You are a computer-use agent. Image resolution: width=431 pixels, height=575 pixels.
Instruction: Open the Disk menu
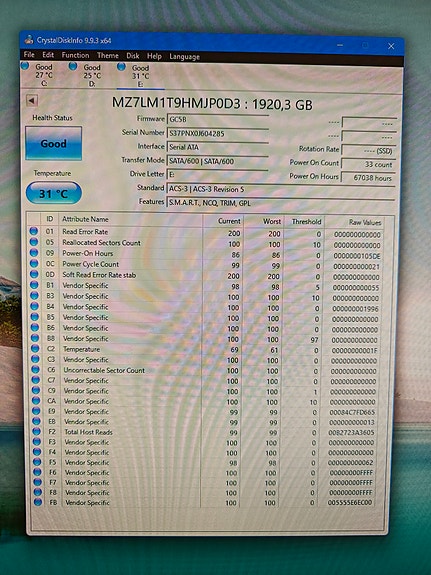[x=132, y=56]
